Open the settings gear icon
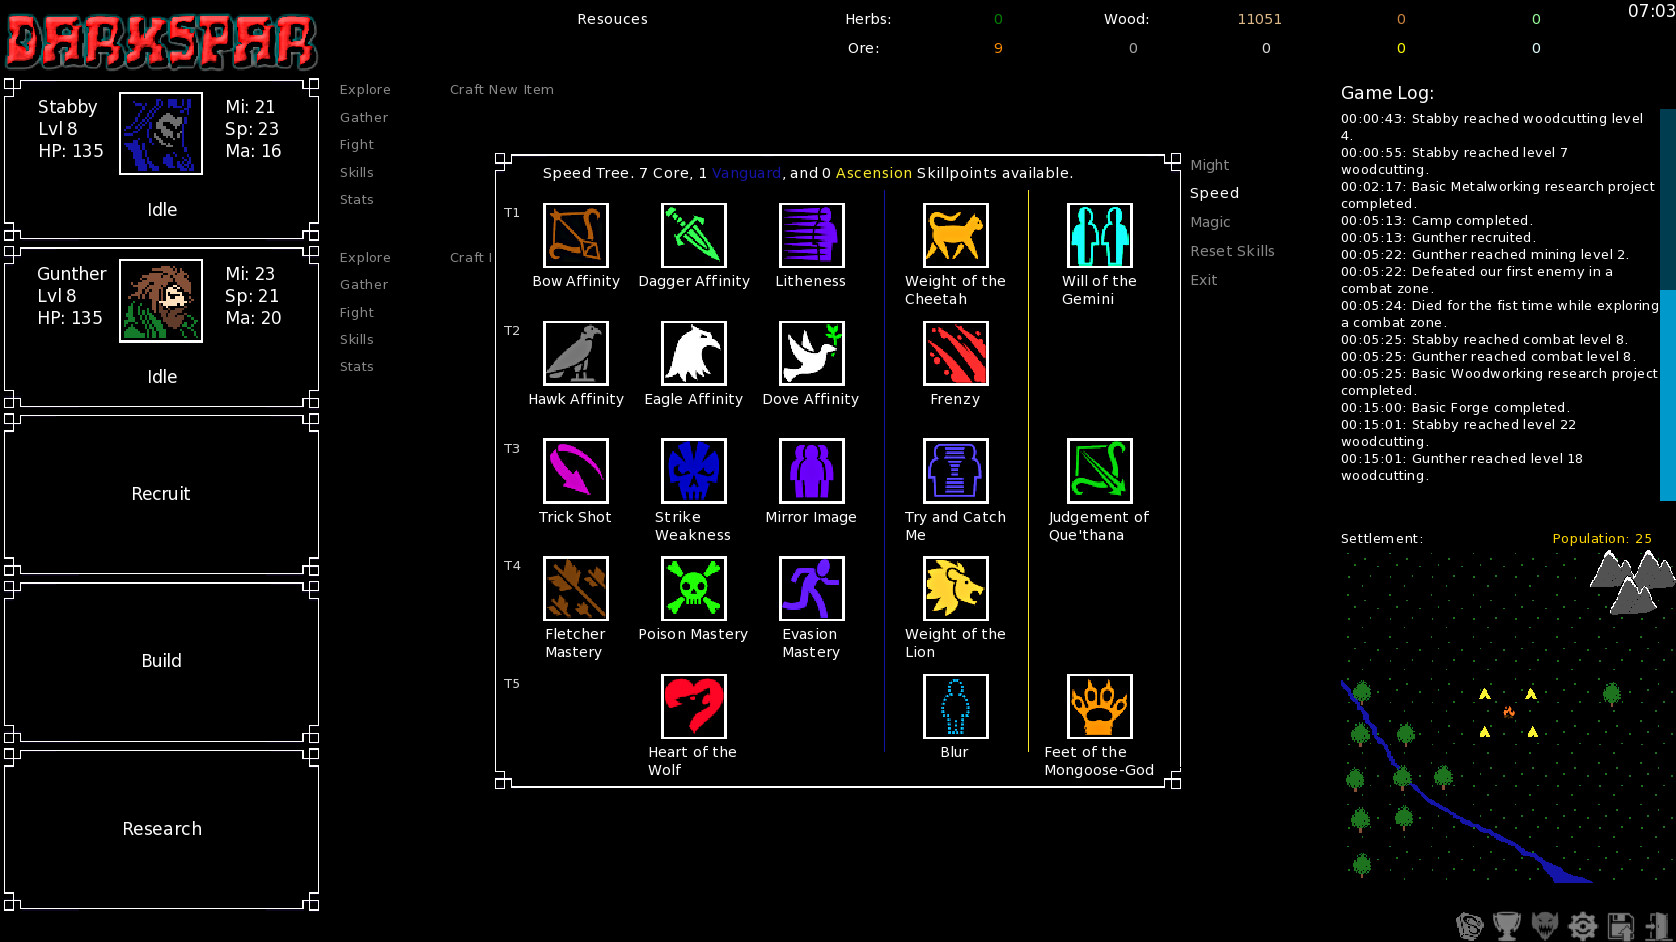 pos(1583,925)
